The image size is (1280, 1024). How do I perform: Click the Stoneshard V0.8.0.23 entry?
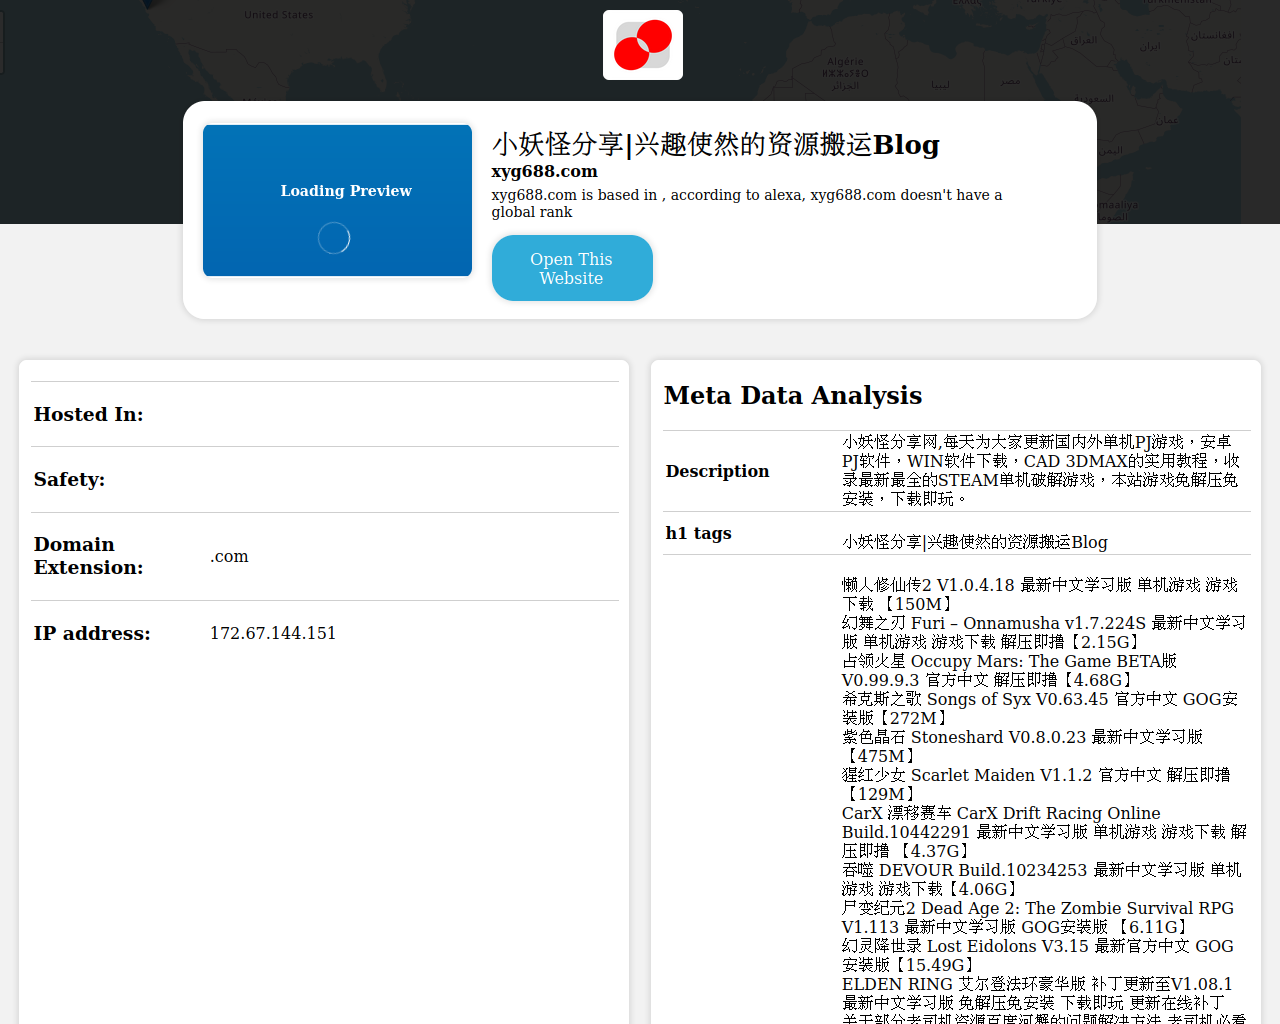1023,746
